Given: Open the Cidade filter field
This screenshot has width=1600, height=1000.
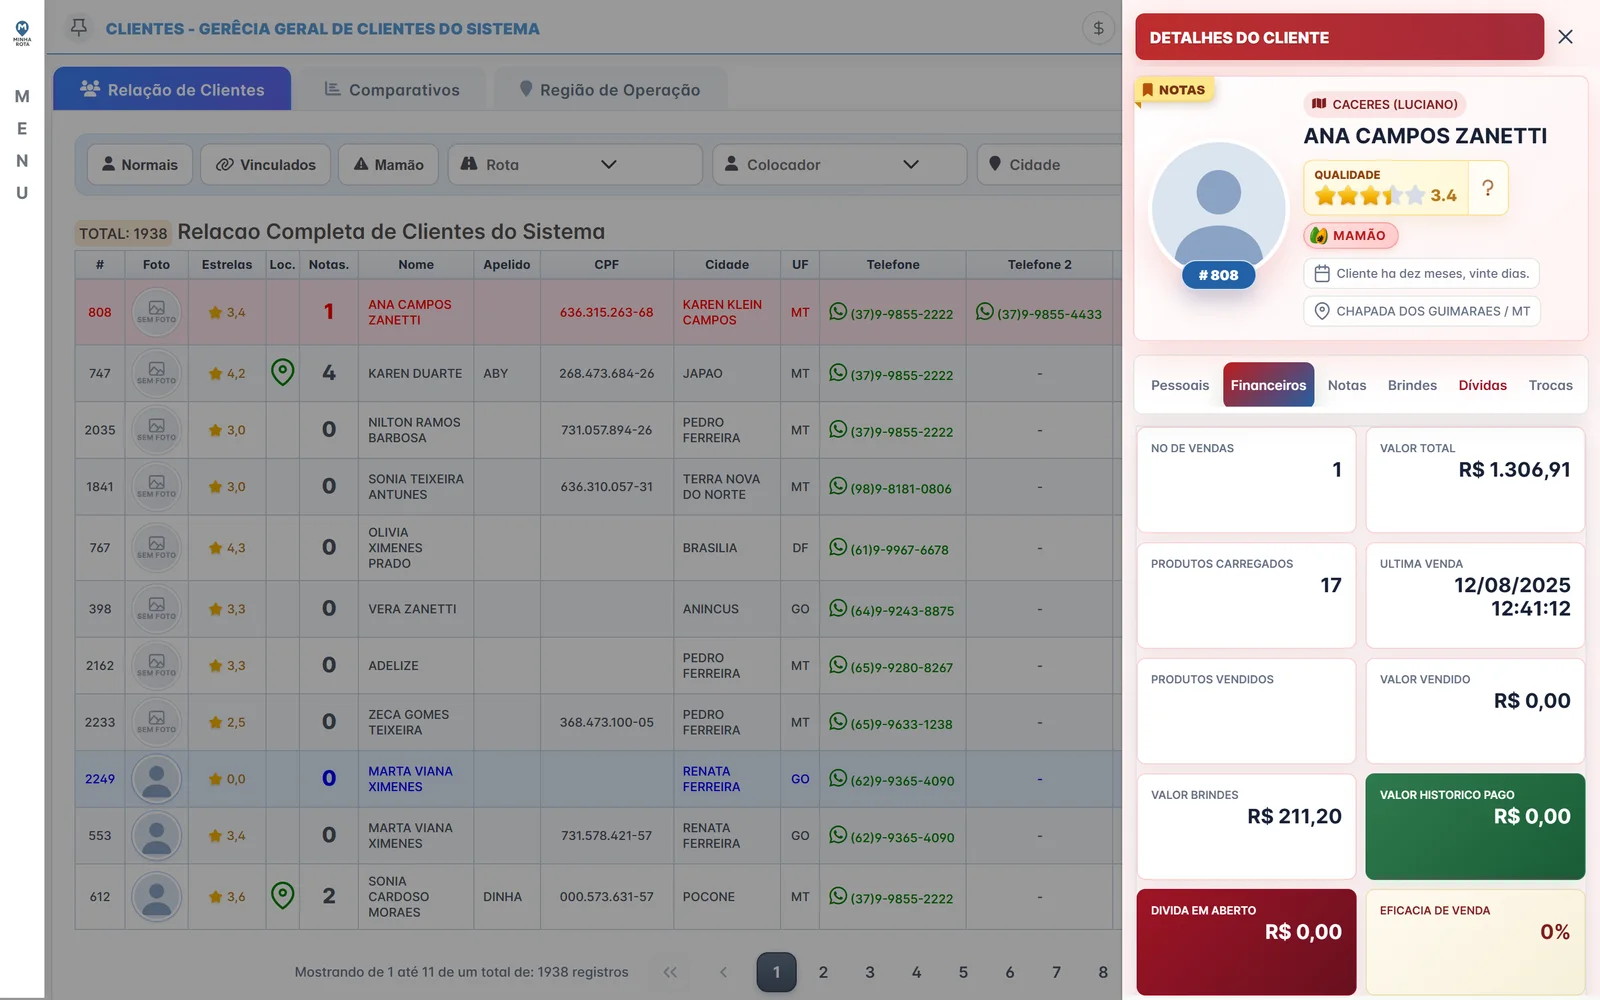Looking at the screenshot, I should point(1048,164).
